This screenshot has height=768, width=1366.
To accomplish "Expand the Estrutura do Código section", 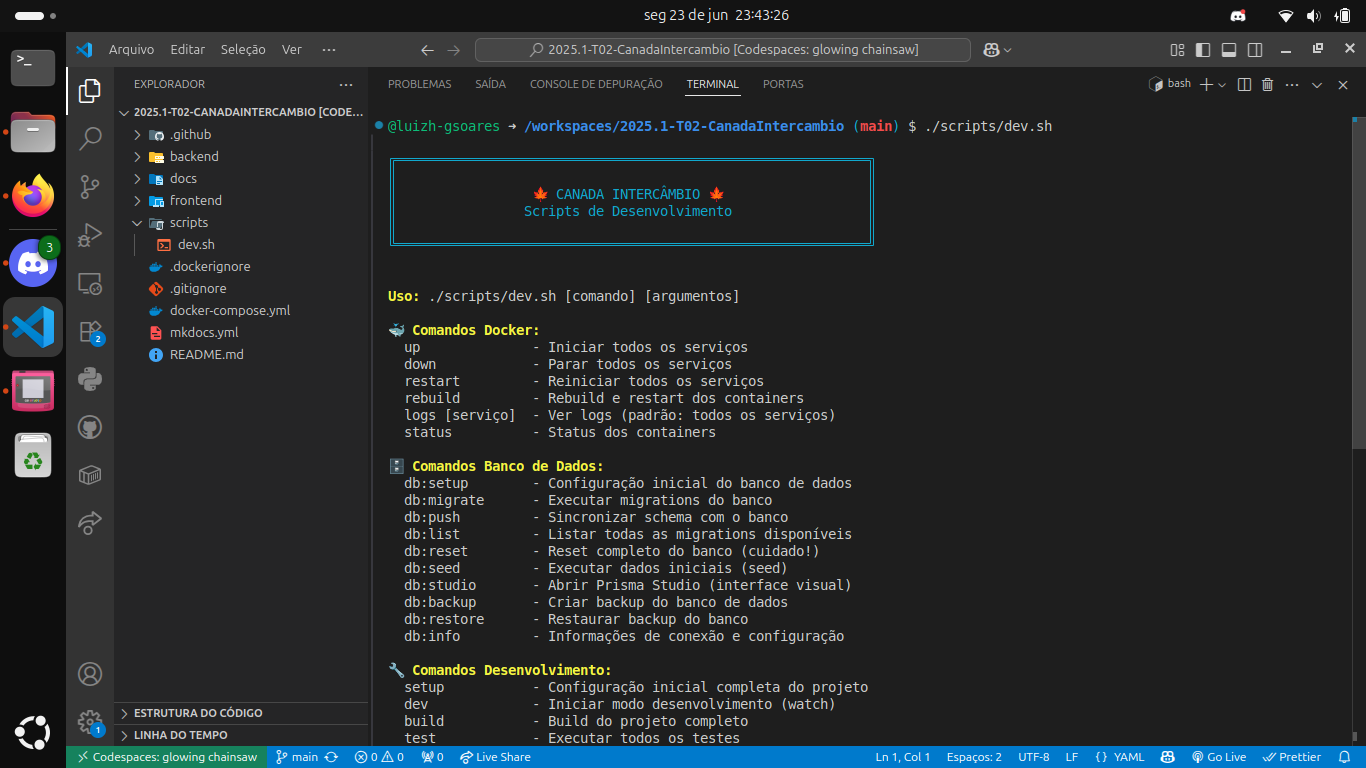I will point(242,713).
